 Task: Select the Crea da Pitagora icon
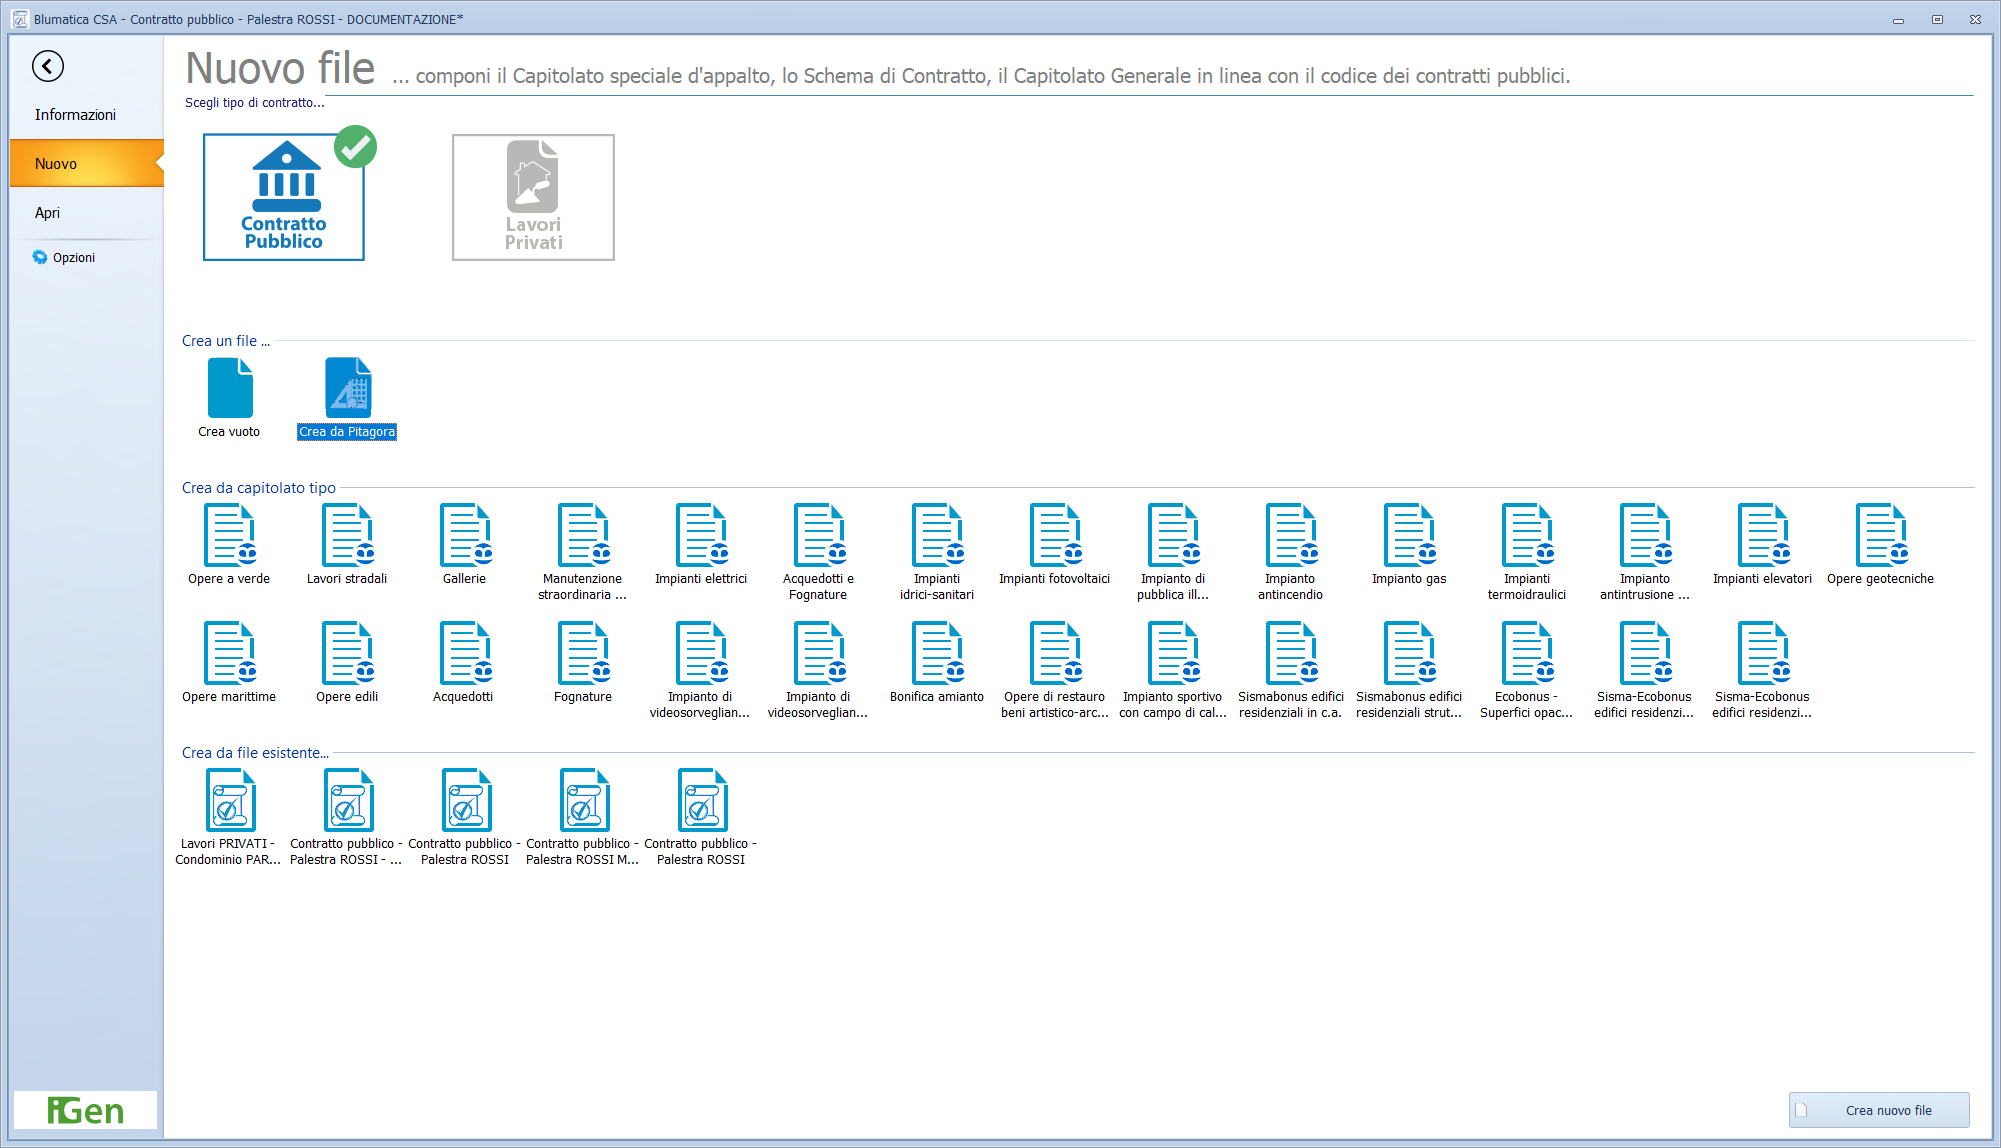point(348,398)
